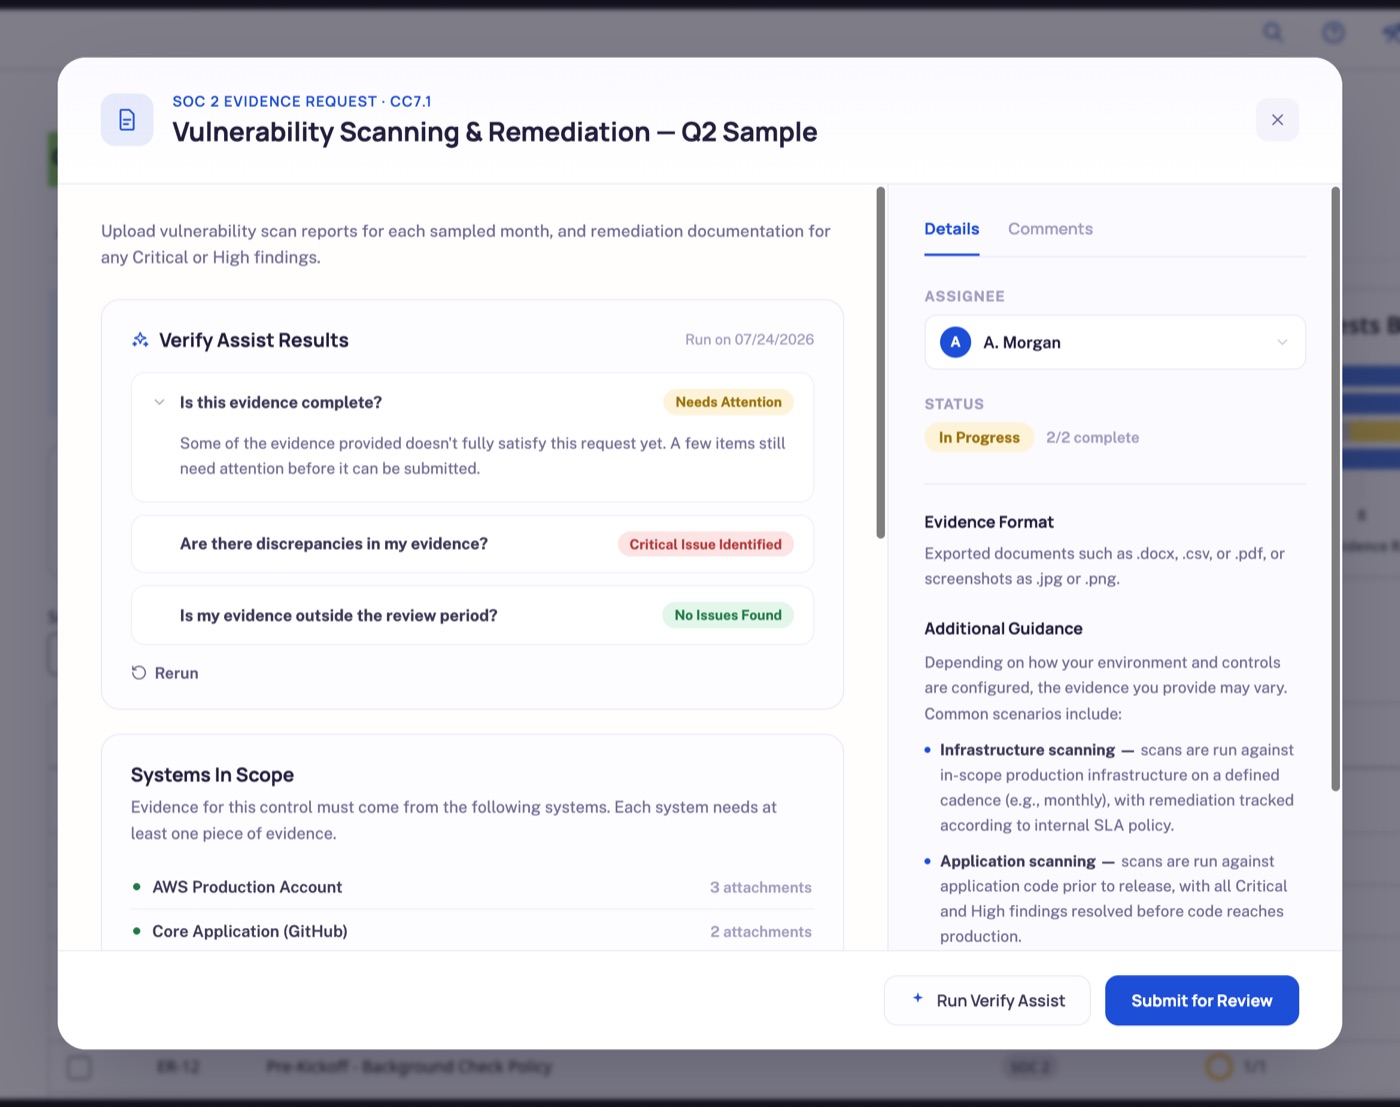Click the In Progress status badge
1400x1107 pixels.
coord(979,437)
